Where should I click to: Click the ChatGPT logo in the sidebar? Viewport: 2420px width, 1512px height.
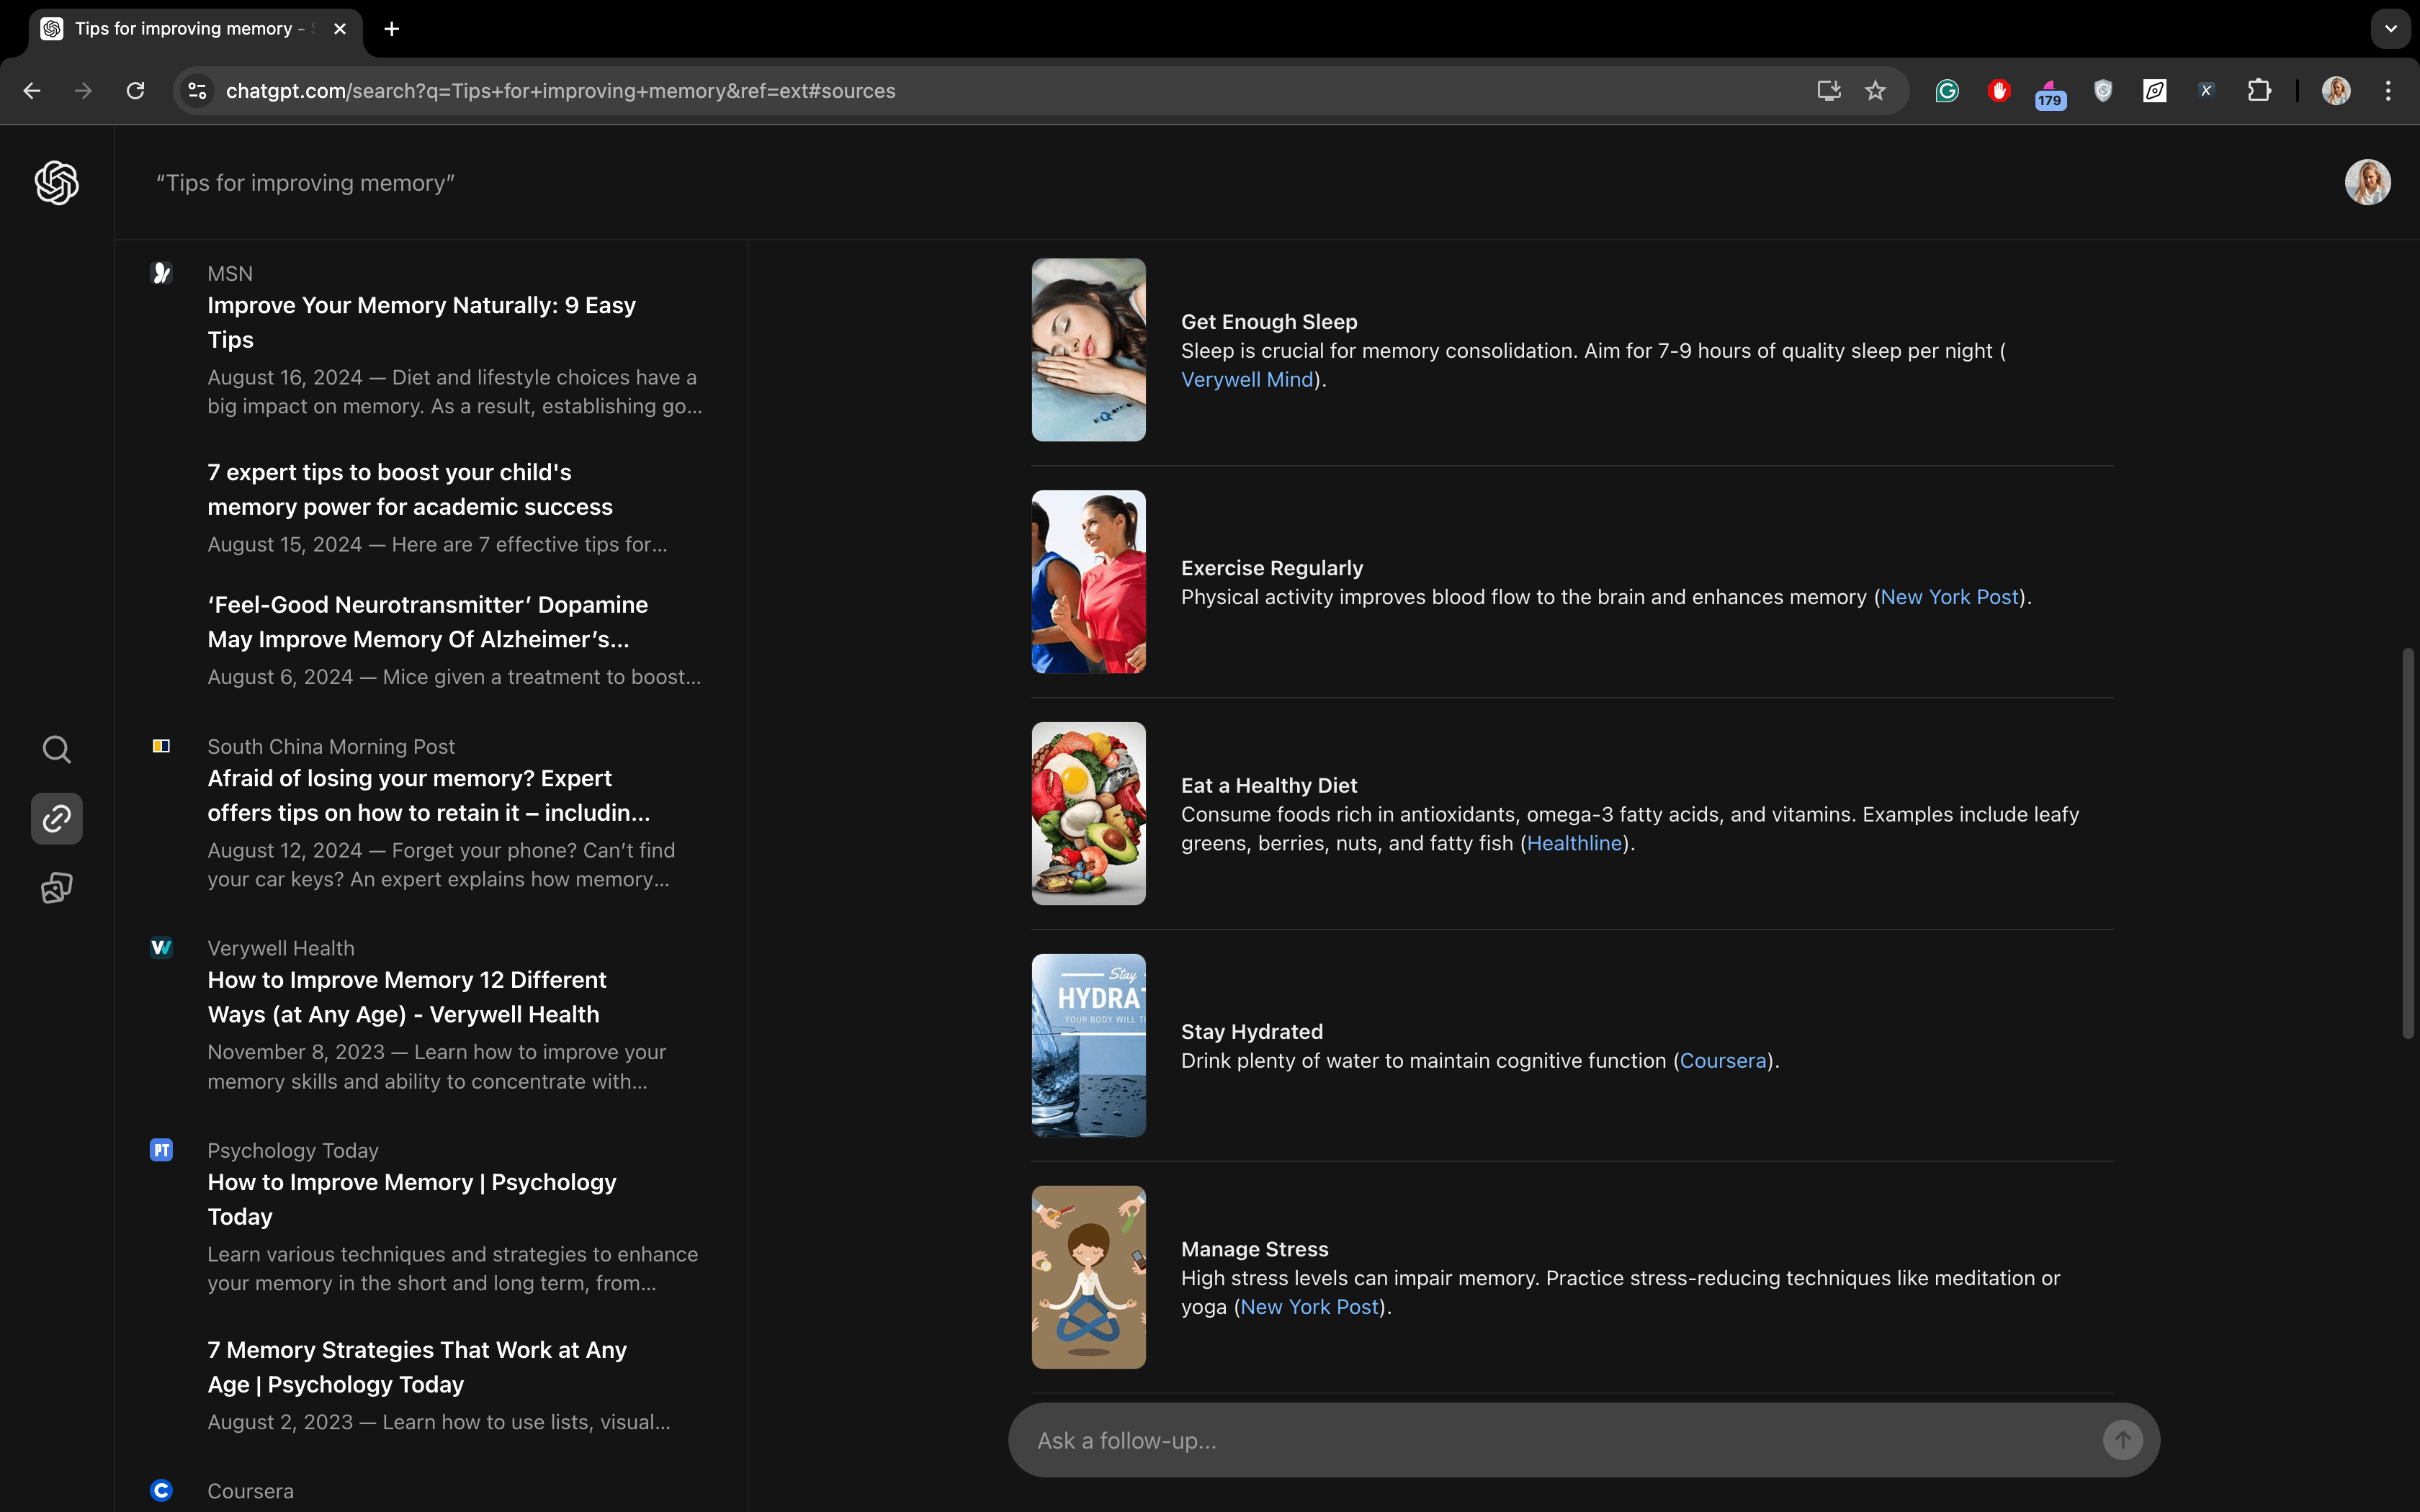[57, 183]
